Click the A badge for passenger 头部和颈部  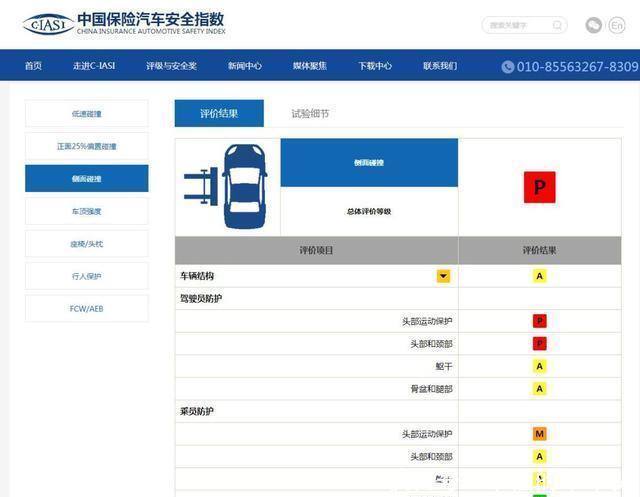(540, 456)
